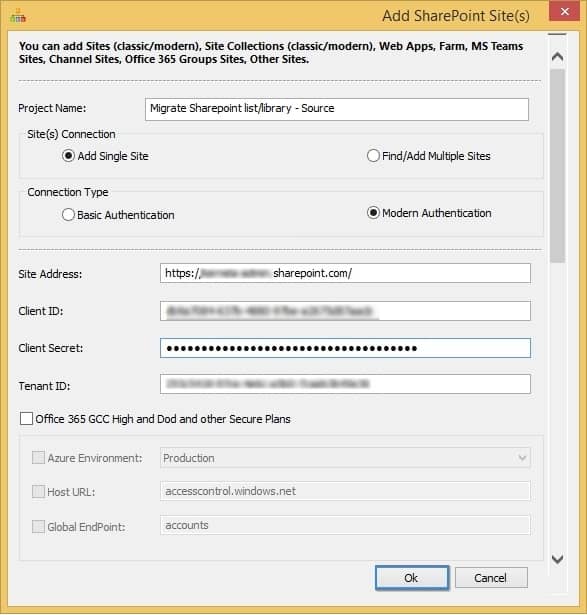Viewport: 587px width, 615px height.
Task: Click the application icon in title bar
Action: [18, 16]
